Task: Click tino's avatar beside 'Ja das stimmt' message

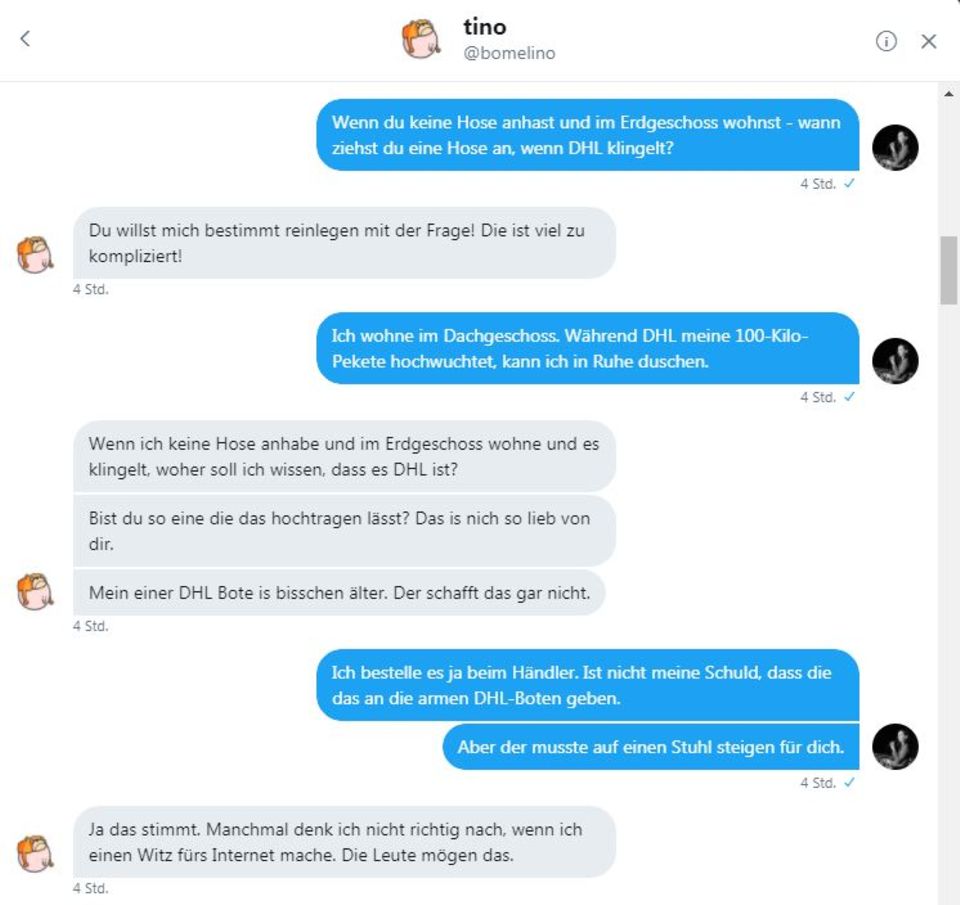Action: [35, 853]
